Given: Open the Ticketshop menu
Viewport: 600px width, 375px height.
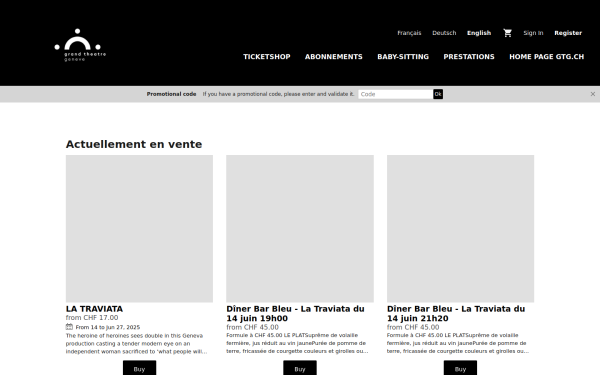Looking at the screenshot, I should (x=267, y=57).
